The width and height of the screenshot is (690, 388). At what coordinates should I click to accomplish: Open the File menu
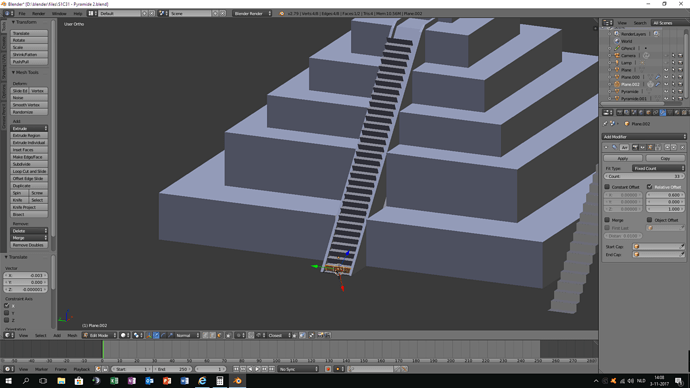[x=22, y=14]
